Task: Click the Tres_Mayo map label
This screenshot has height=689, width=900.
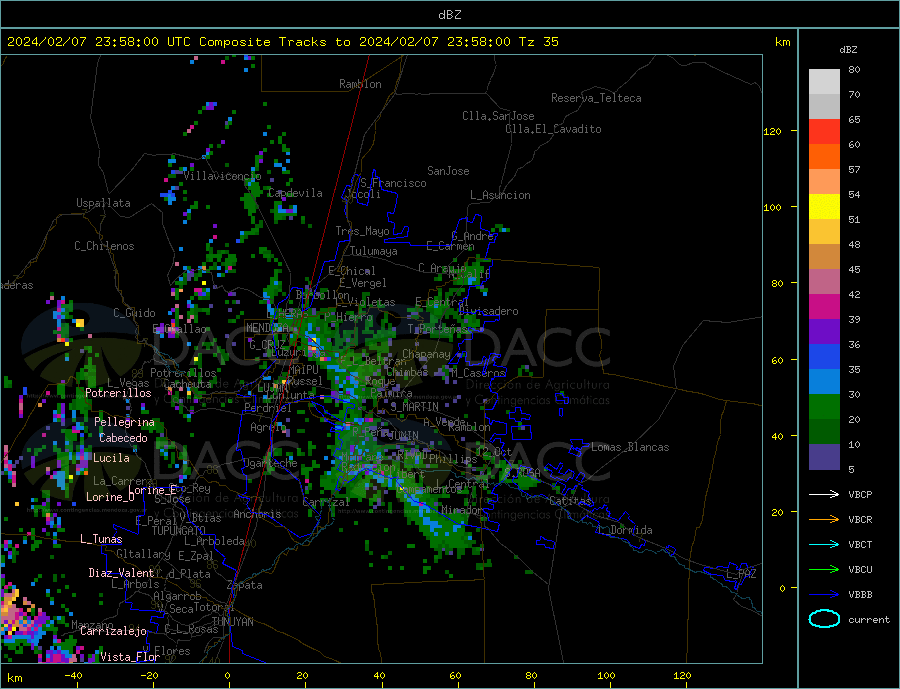Action: click(x=362, y=231)
